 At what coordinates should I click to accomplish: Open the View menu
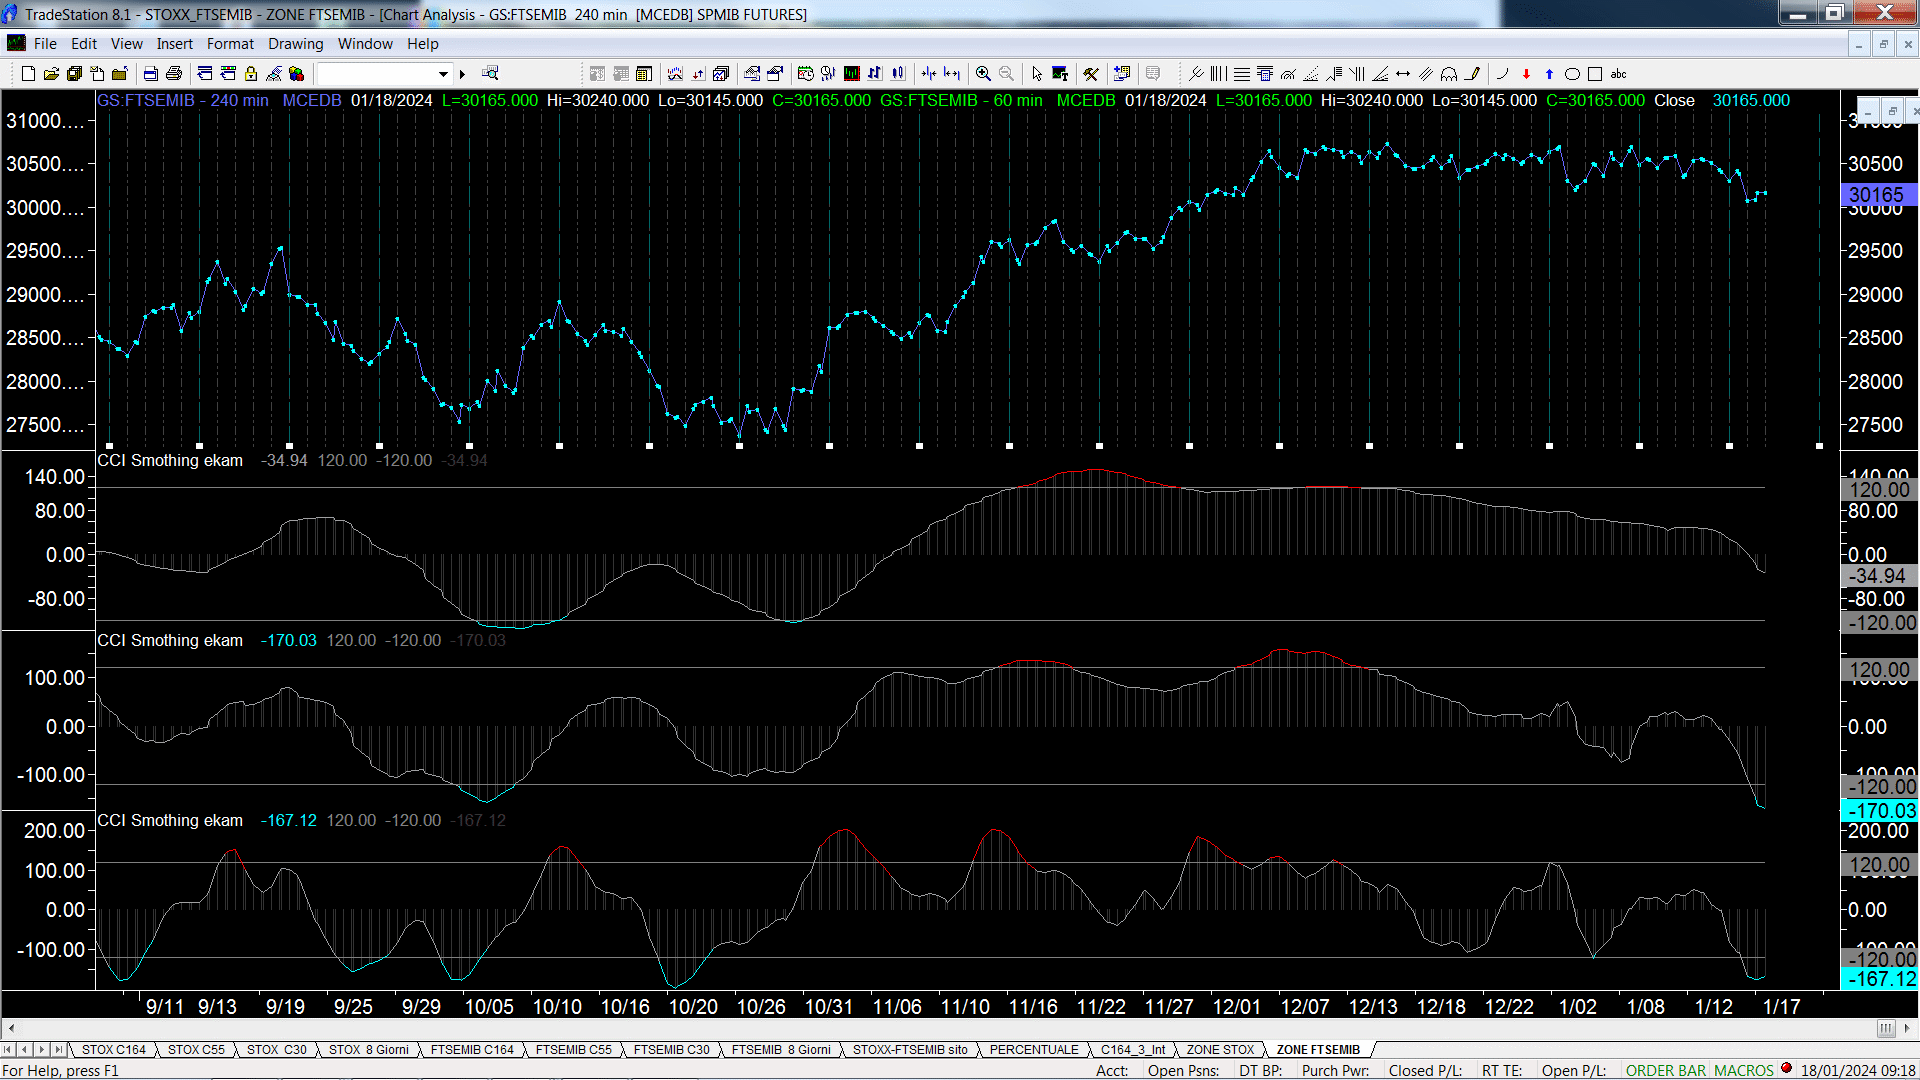tap(126, 44)
